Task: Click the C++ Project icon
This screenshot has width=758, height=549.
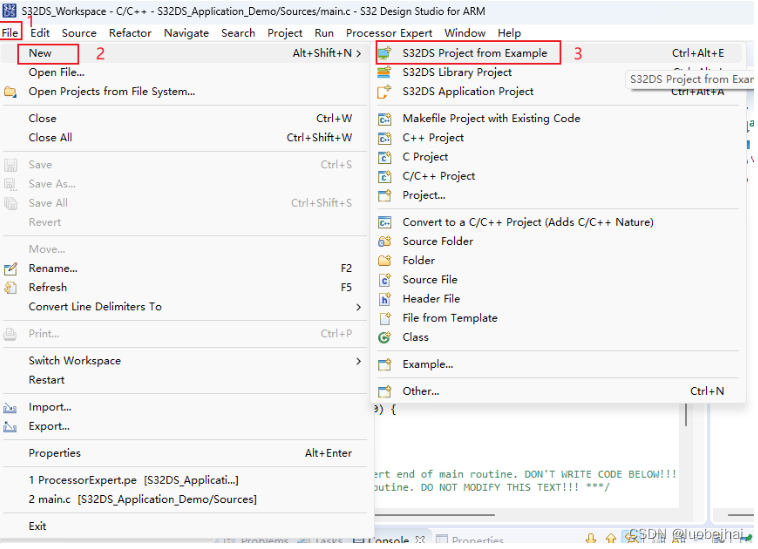Action: pyautogui.click(x=384, y=138)
